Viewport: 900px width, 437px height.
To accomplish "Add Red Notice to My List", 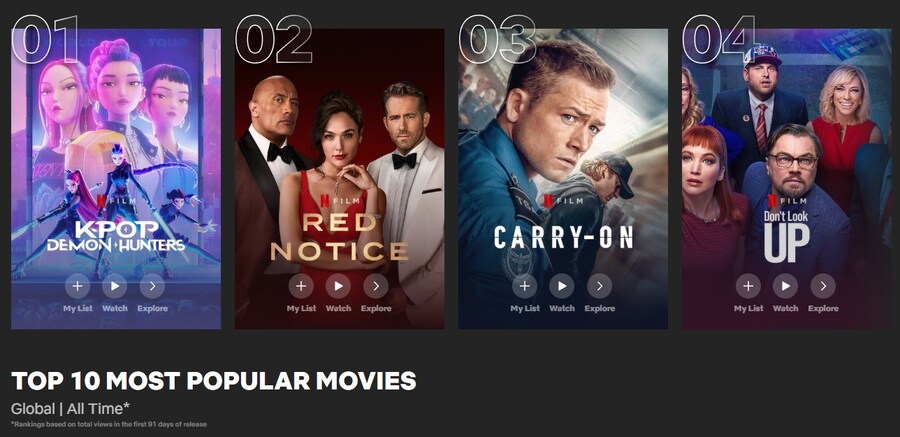I will coord(301,286).
